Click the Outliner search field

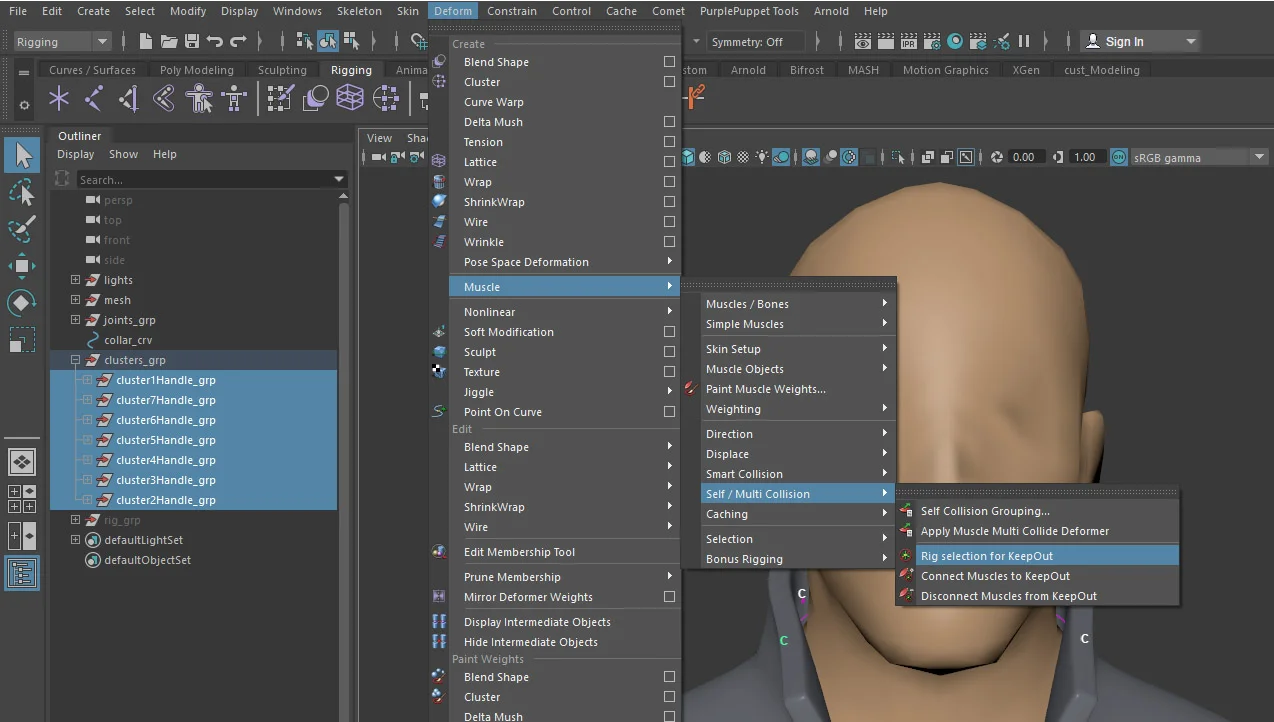(205, 180)
